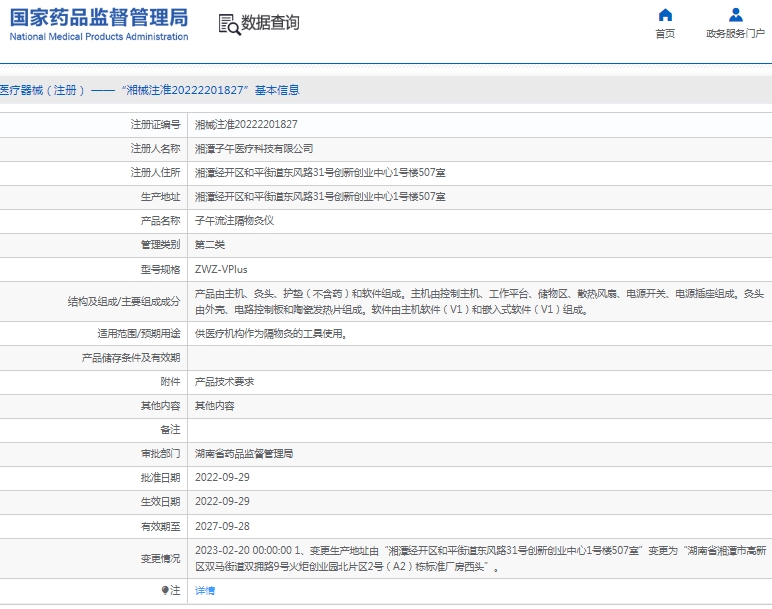
Task: Click the 产品名称 label
Action: click(x=161, y=221)
